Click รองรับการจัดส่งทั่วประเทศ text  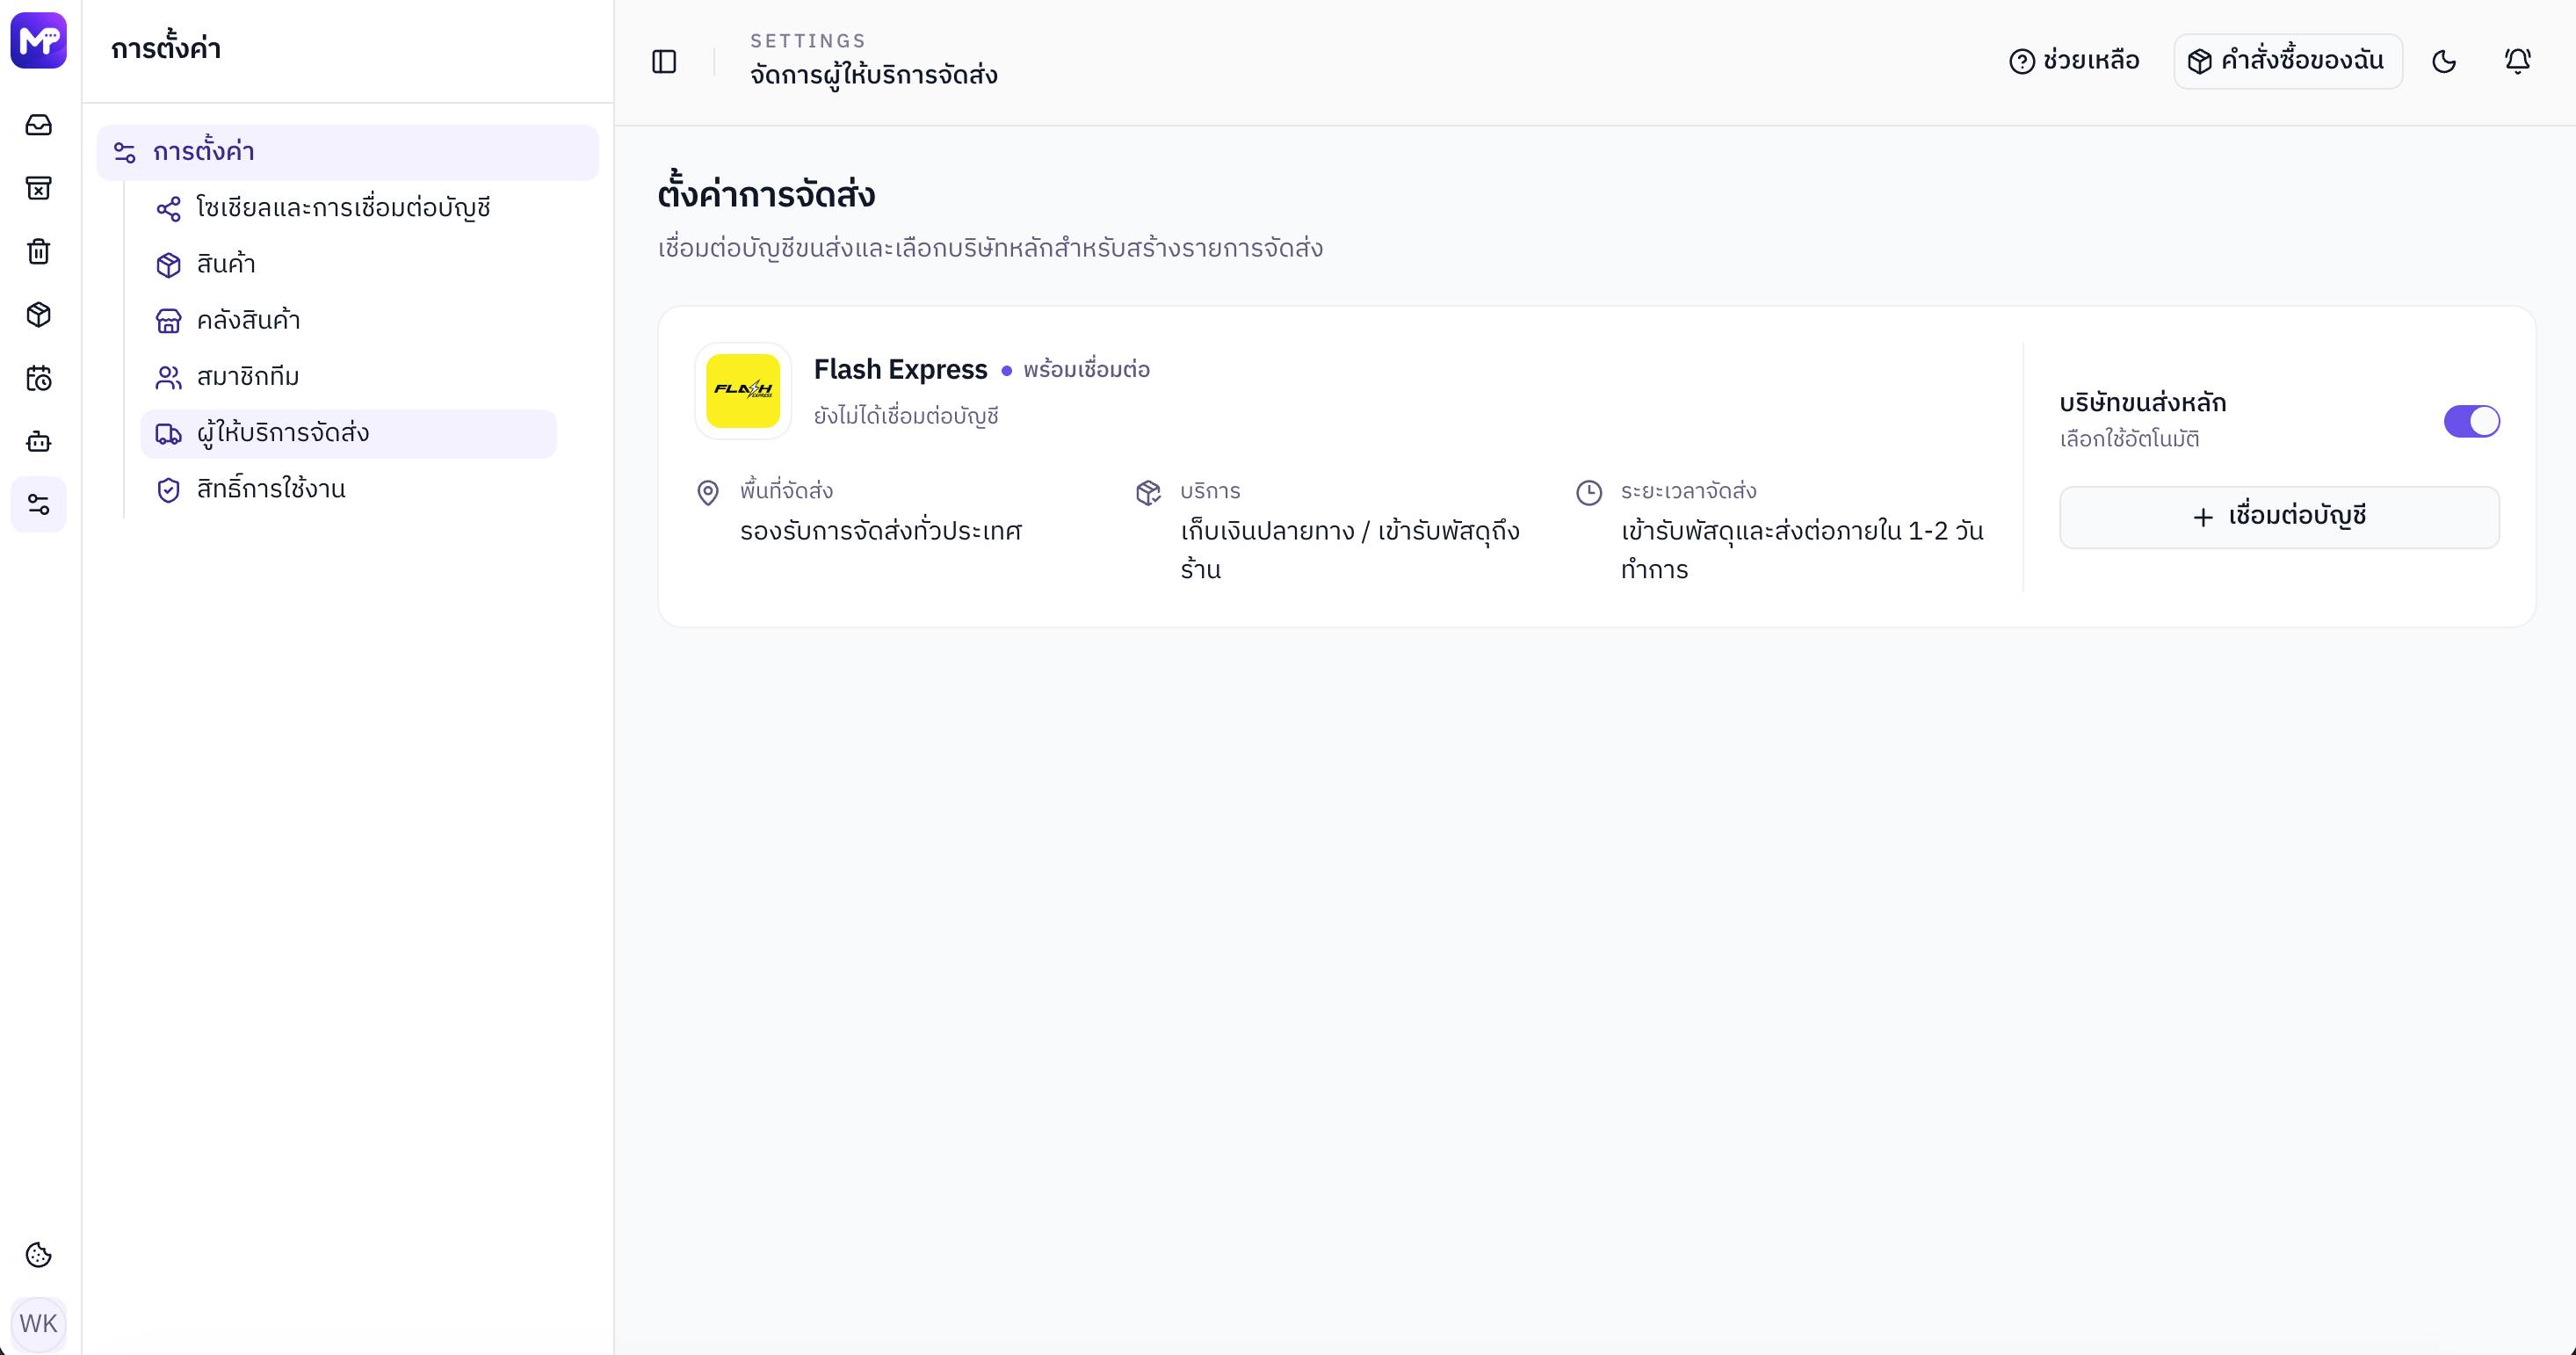coord(881,531)
